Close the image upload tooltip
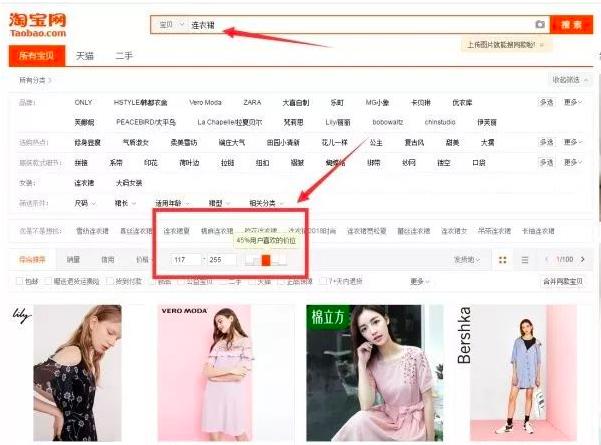This screenshot has width=601, height=445. click(x=542, y=45)
